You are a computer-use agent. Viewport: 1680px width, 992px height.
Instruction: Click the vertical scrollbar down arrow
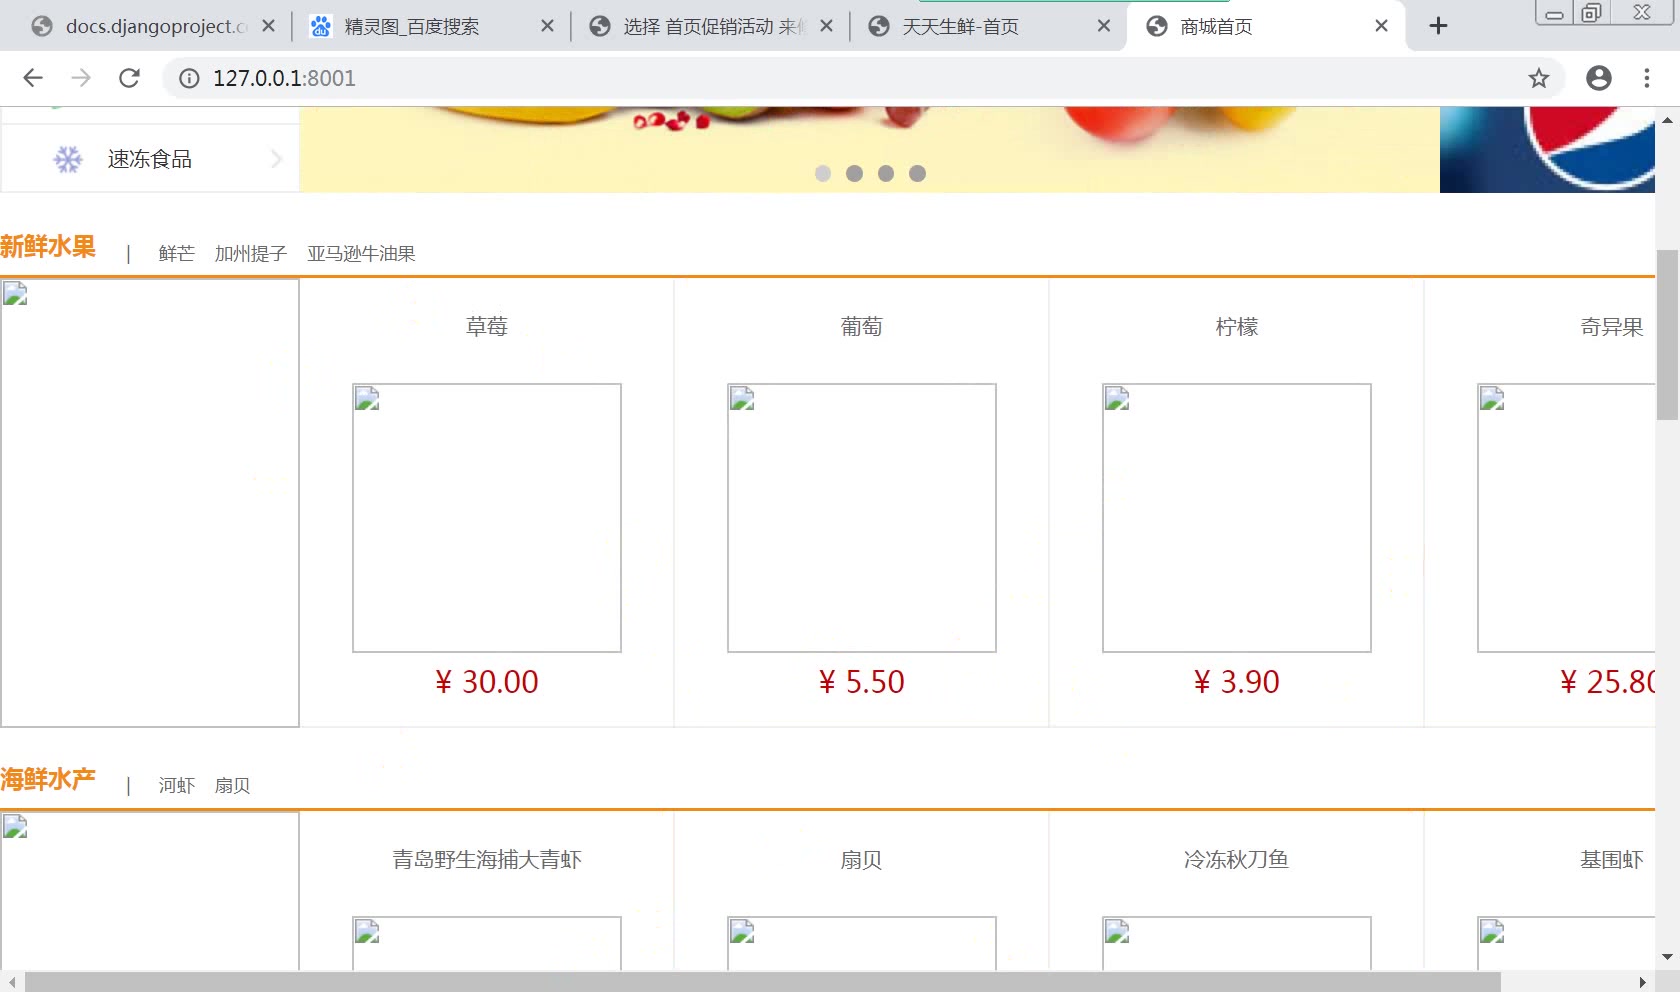coord(1667,957)
